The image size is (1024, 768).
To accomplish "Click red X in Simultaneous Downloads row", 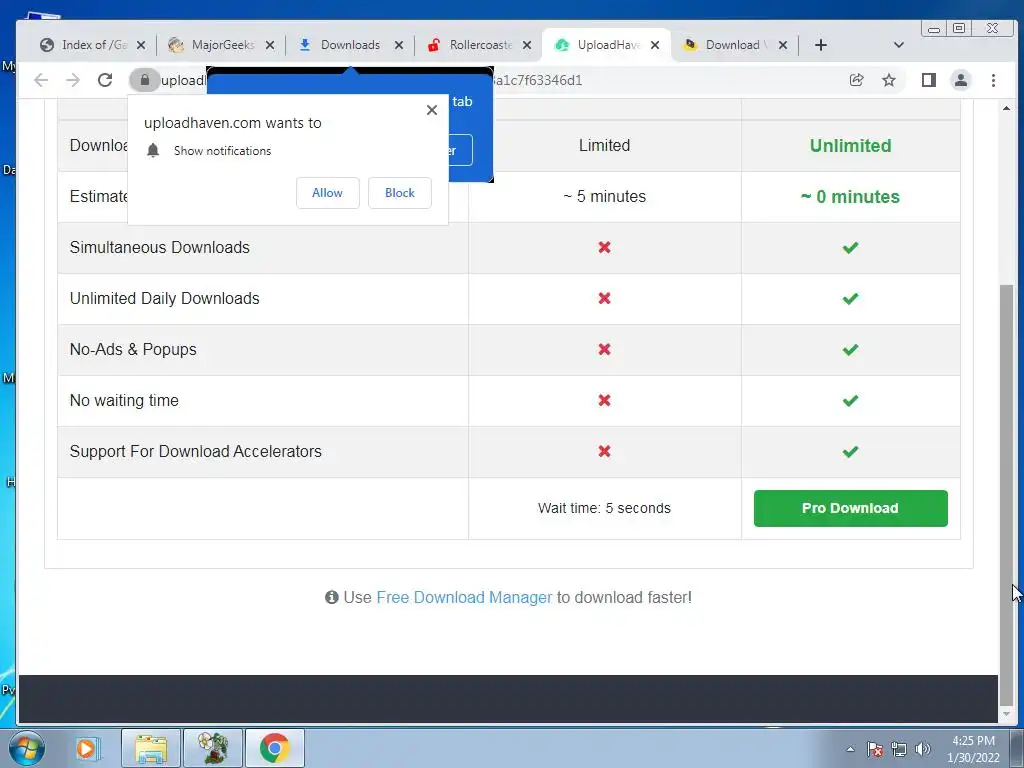I will pyautogui.click(x=604, y=248).
